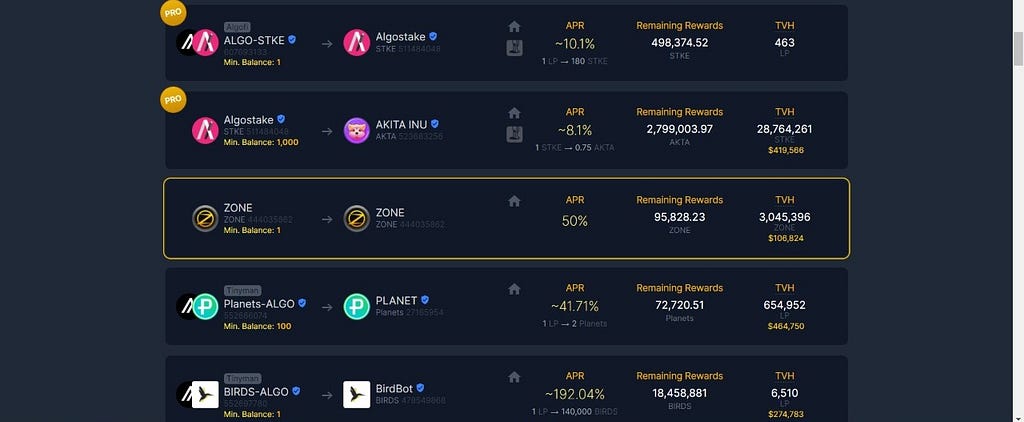Click the PLANET reward token icon

pos(357,306)
